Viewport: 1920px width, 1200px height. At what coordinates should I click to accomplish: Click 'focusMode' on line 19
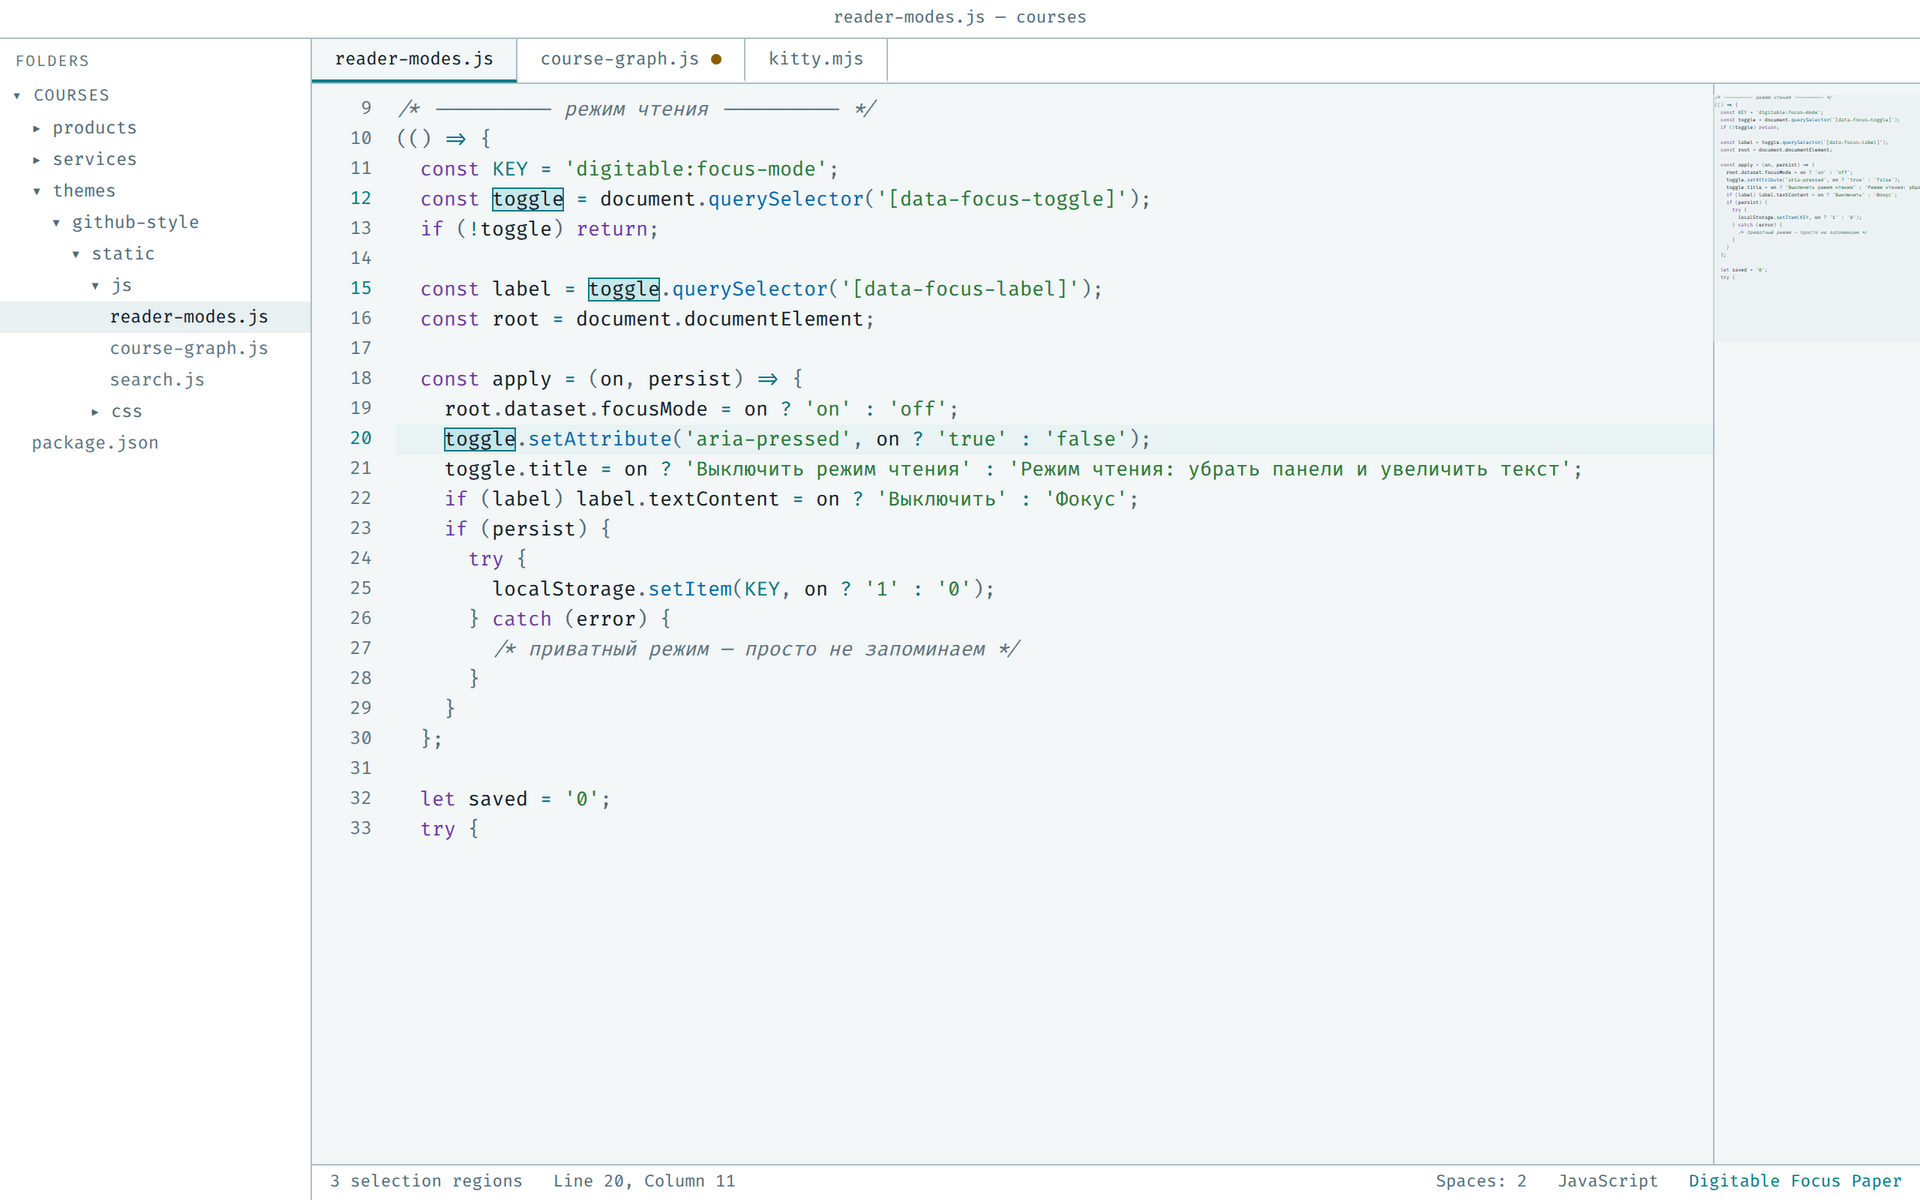click(x=654, y=409)
